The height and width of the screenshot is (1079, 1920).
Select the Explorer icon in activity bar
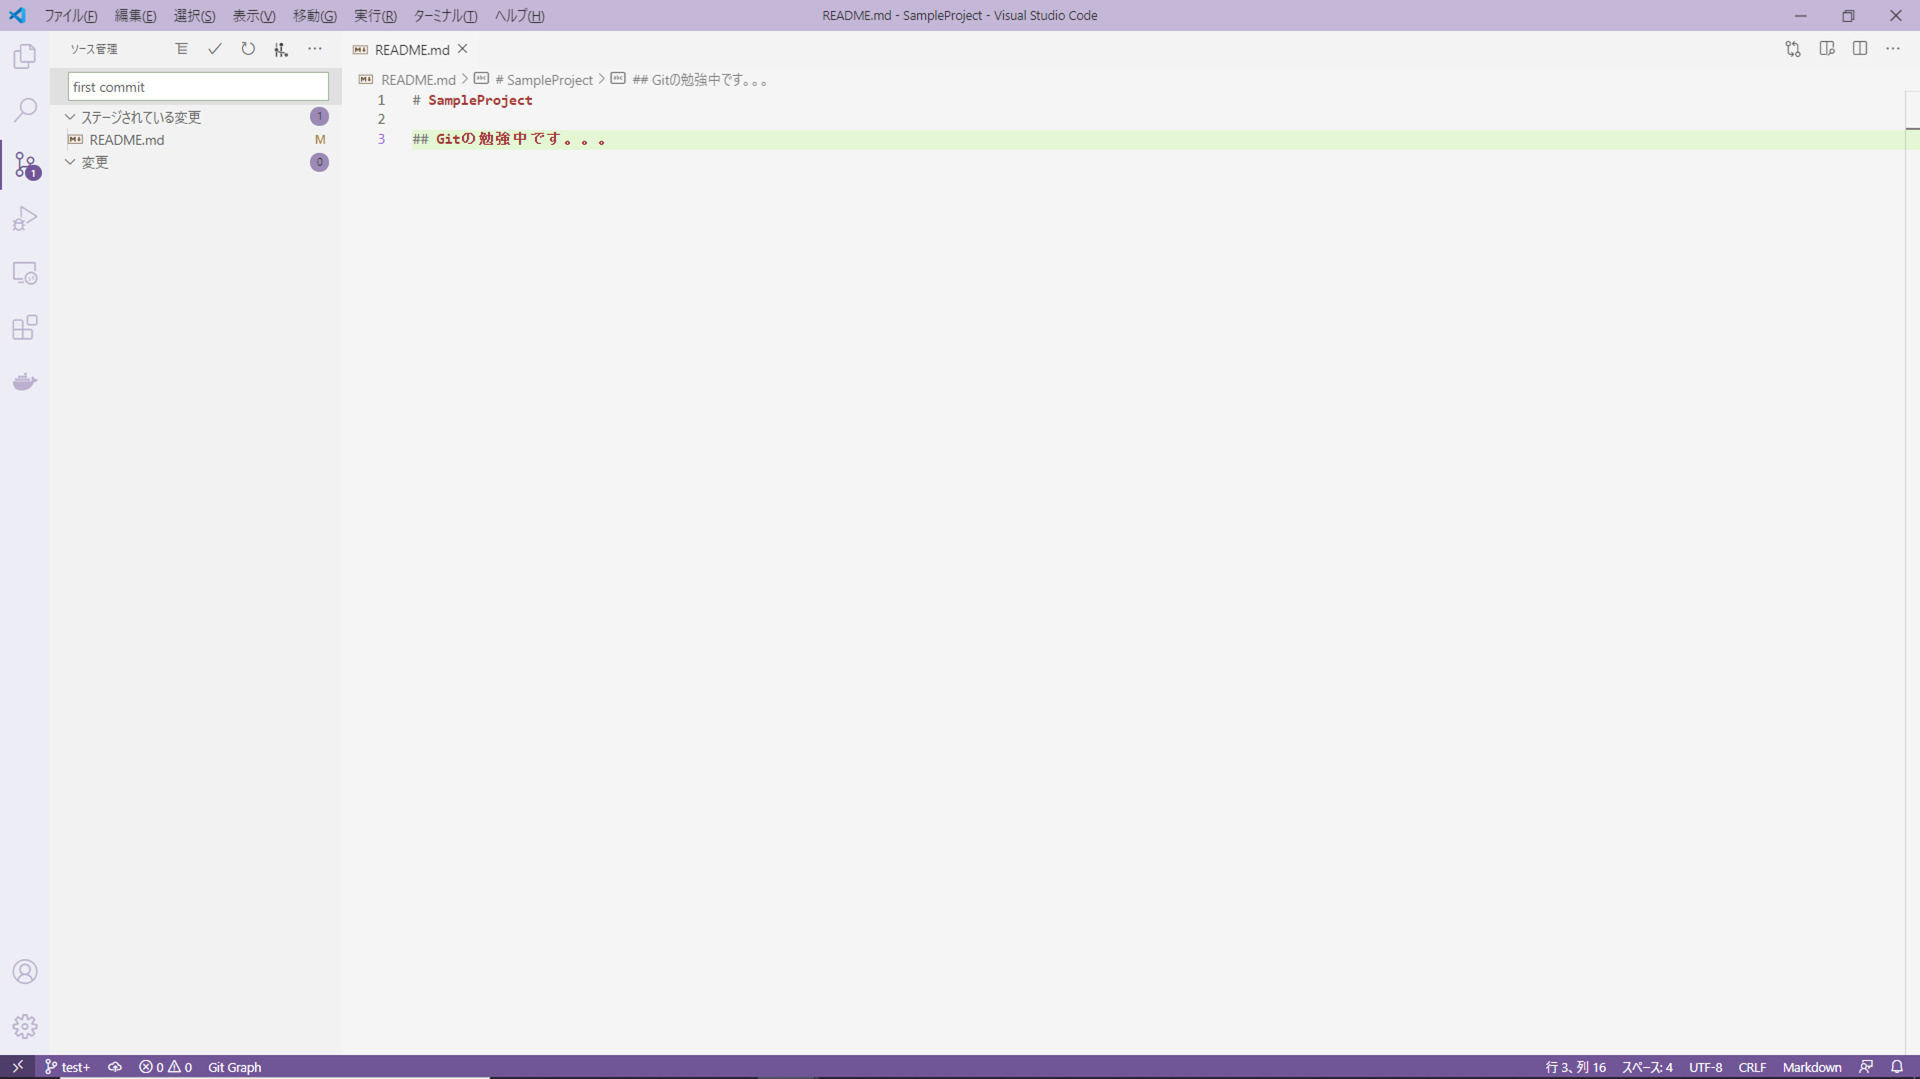pos(24,56)
